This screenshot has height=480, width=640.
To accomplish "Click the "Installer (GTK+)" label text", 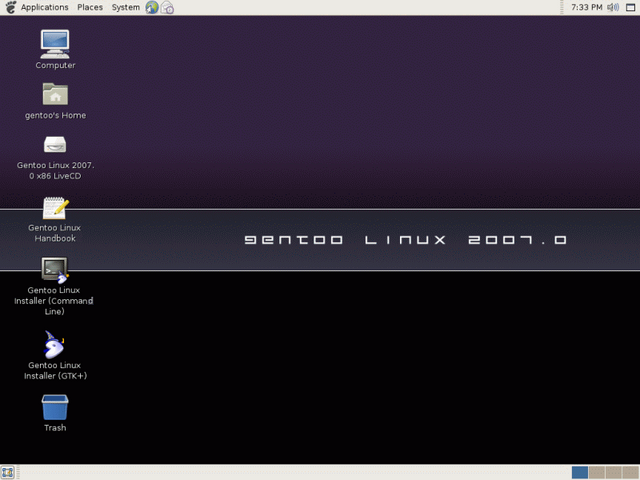I will [55, 376].
